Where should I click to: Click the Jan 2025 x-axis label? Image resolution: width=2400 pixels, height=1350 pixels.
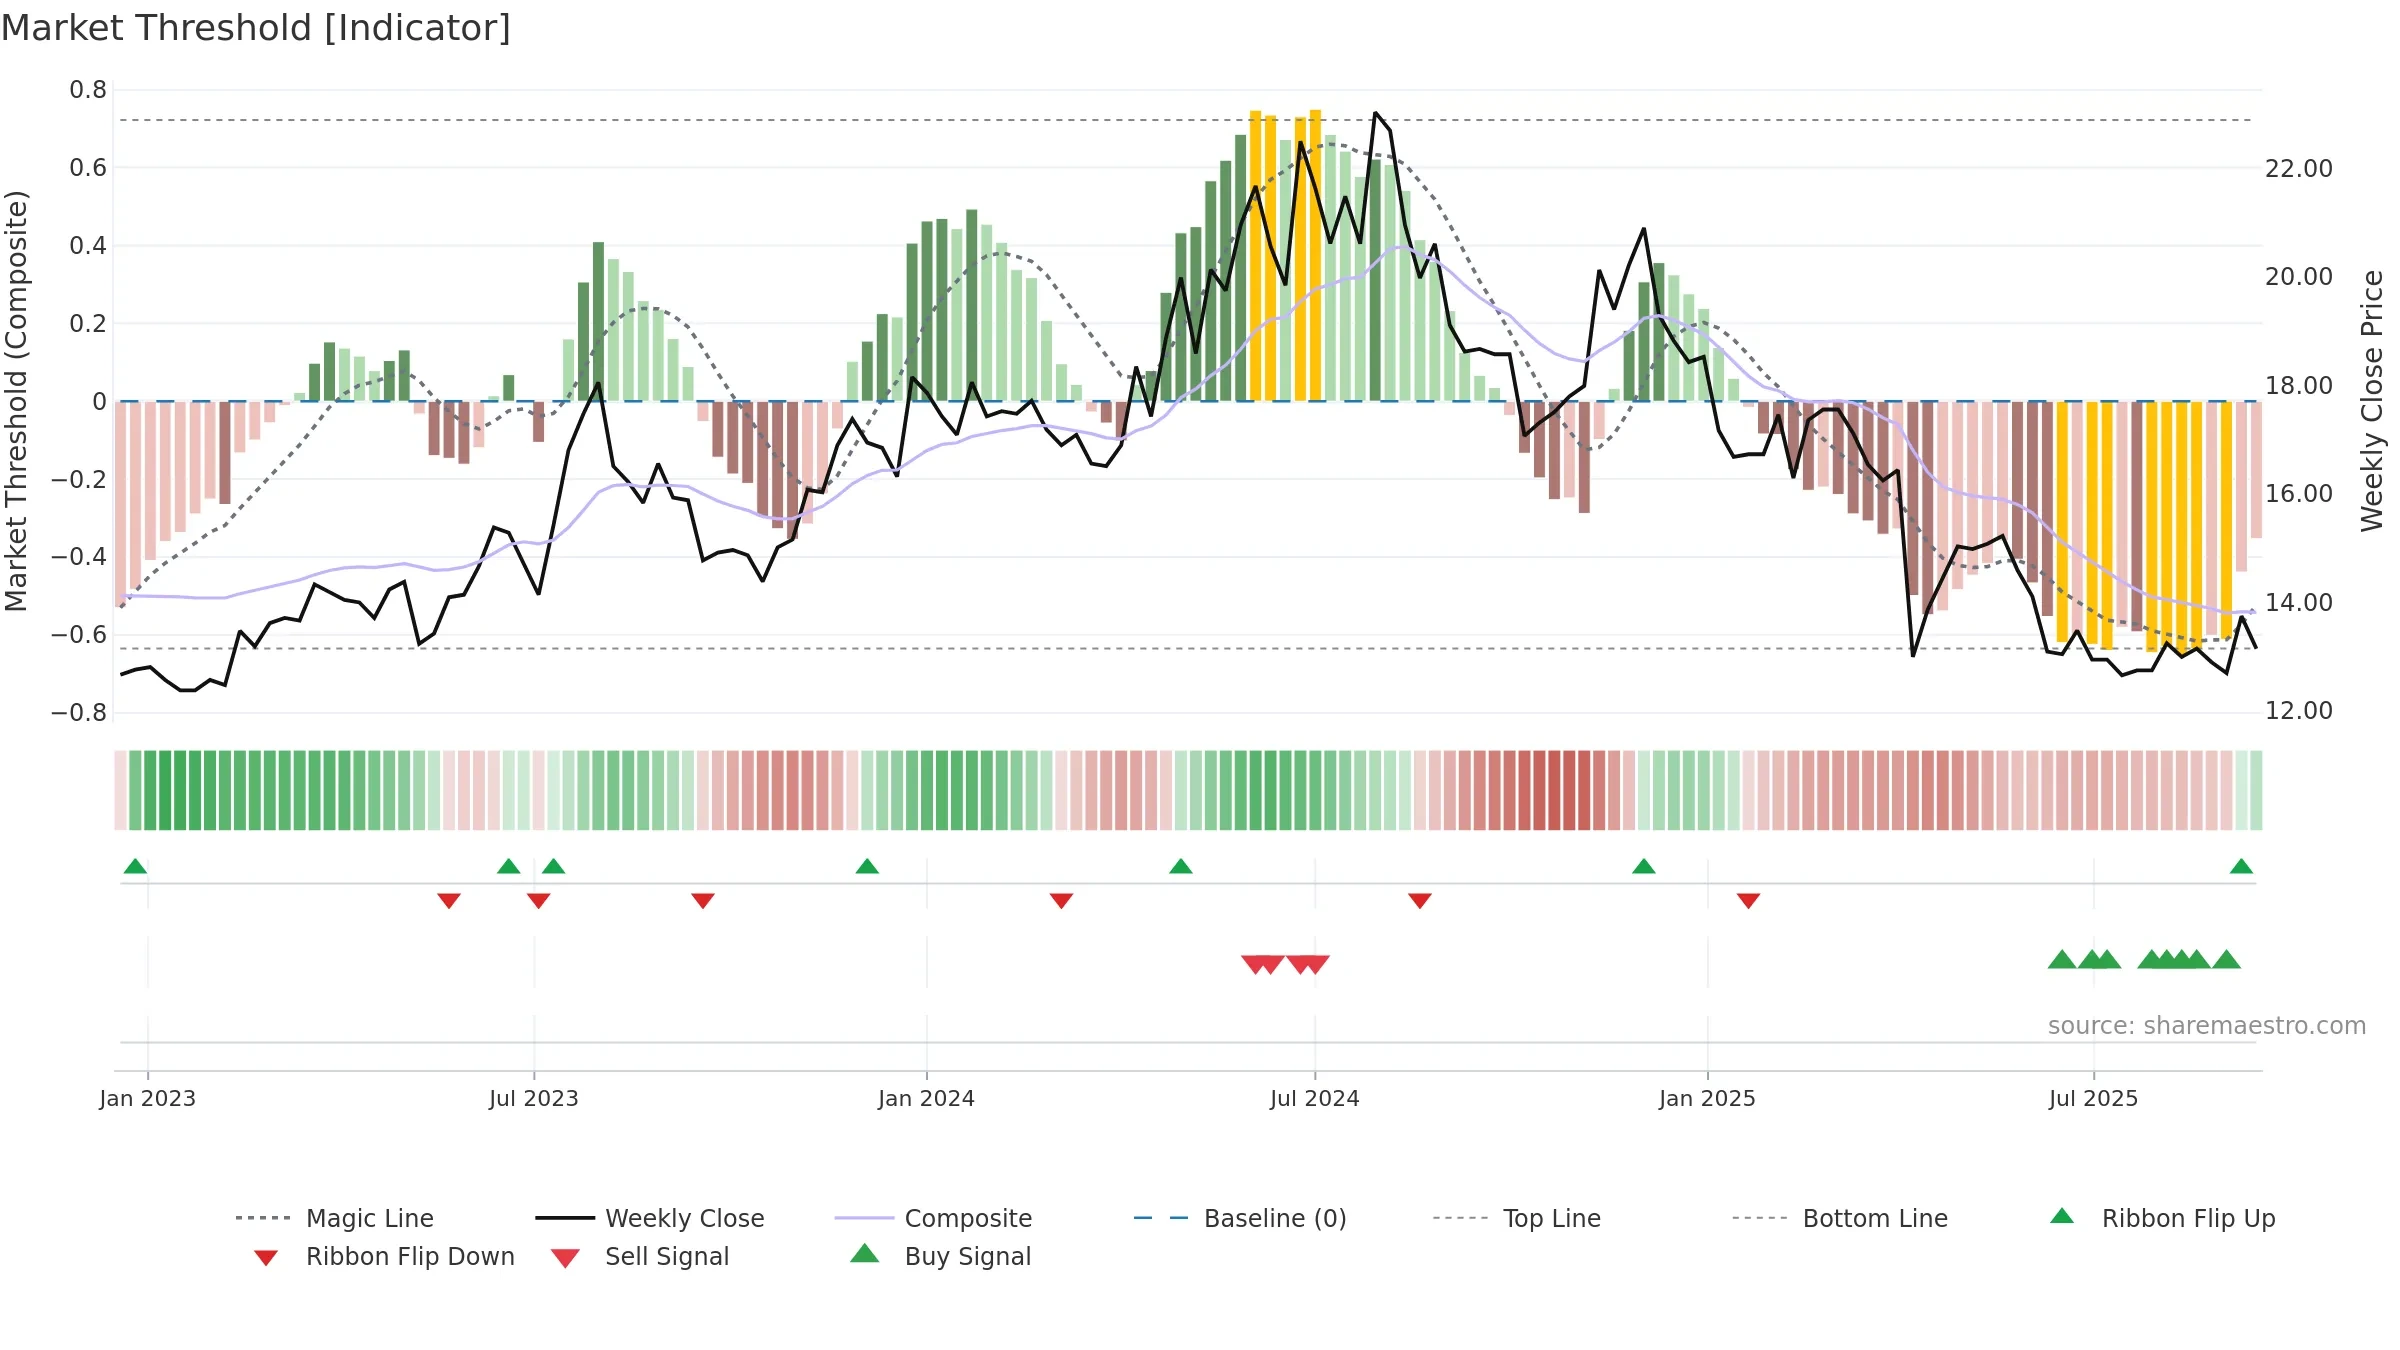pyautogui.click(x=1707, y=1098)
